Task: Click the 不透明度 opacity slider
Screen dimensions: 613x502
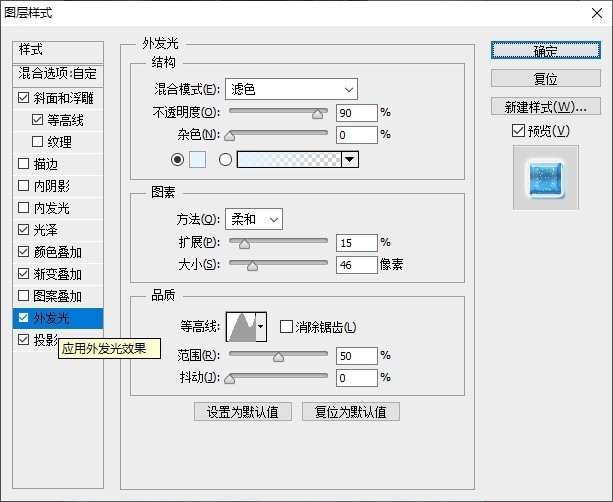Action: 279,113
